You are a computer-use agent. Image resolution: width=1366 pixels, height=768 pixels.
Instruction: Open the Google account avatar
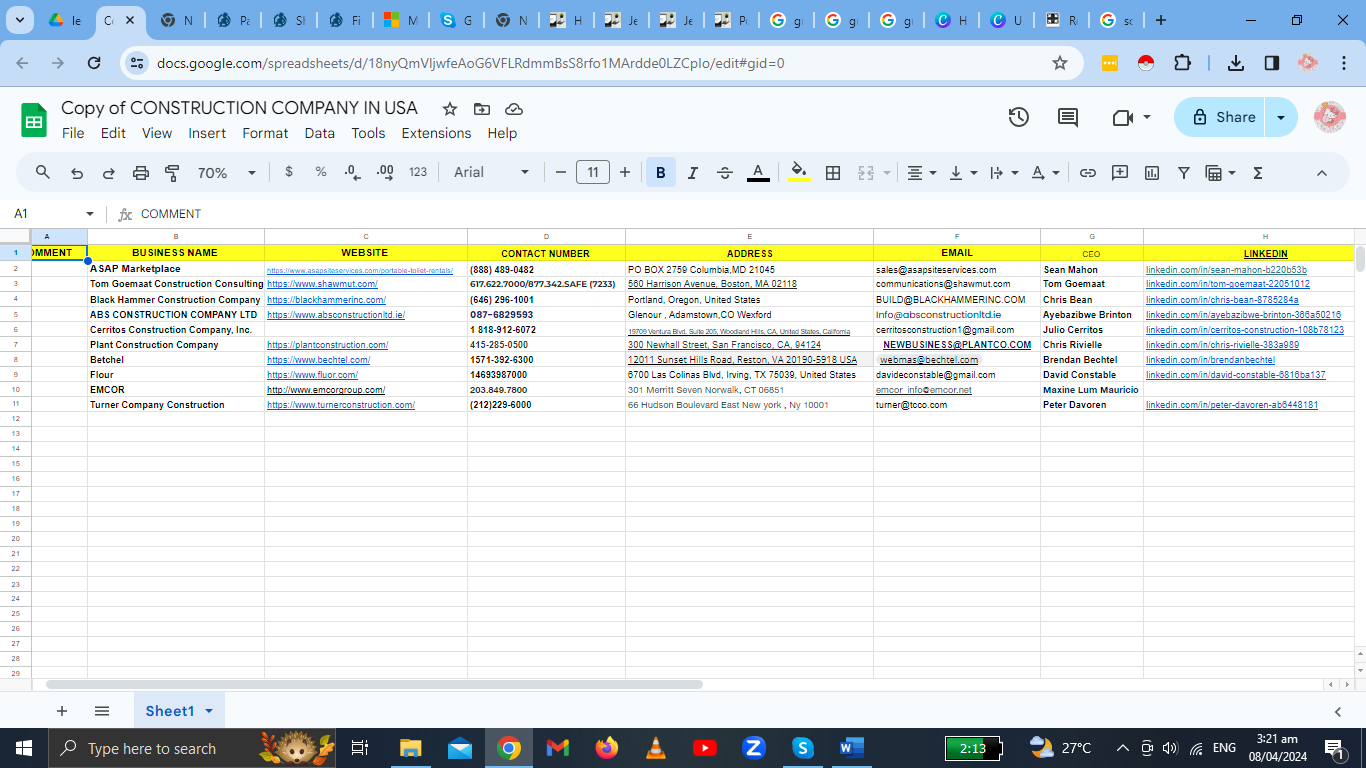click(x=1329, y=117)
